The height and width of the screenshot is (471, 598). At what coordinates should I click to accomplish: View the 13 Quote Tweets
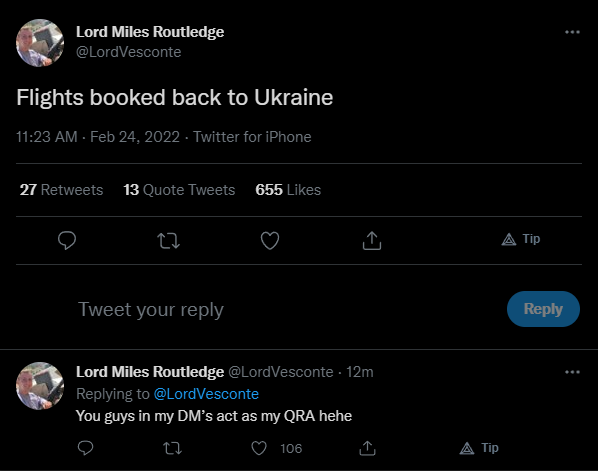[179, 190]
